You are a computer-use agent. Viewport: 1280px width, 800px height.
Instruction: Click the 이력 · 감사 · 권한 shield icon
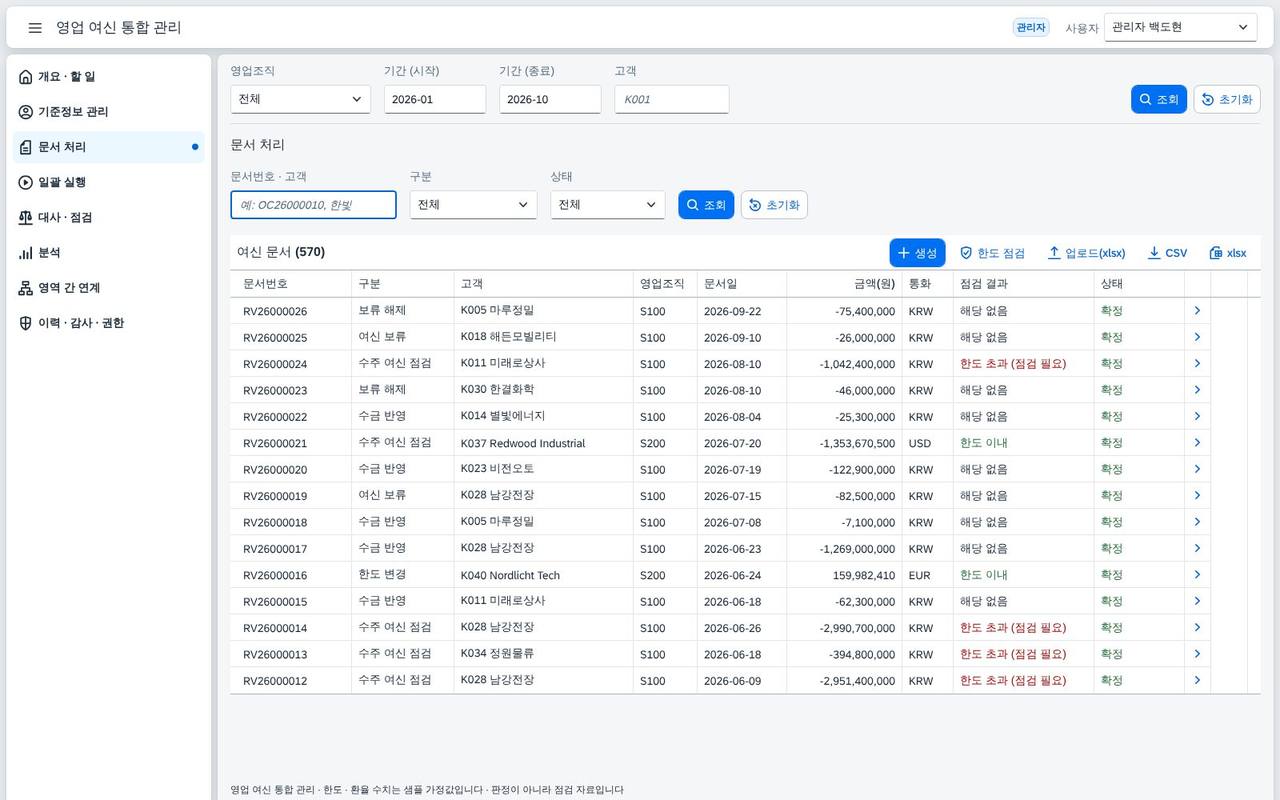click(x=26, y=323)
